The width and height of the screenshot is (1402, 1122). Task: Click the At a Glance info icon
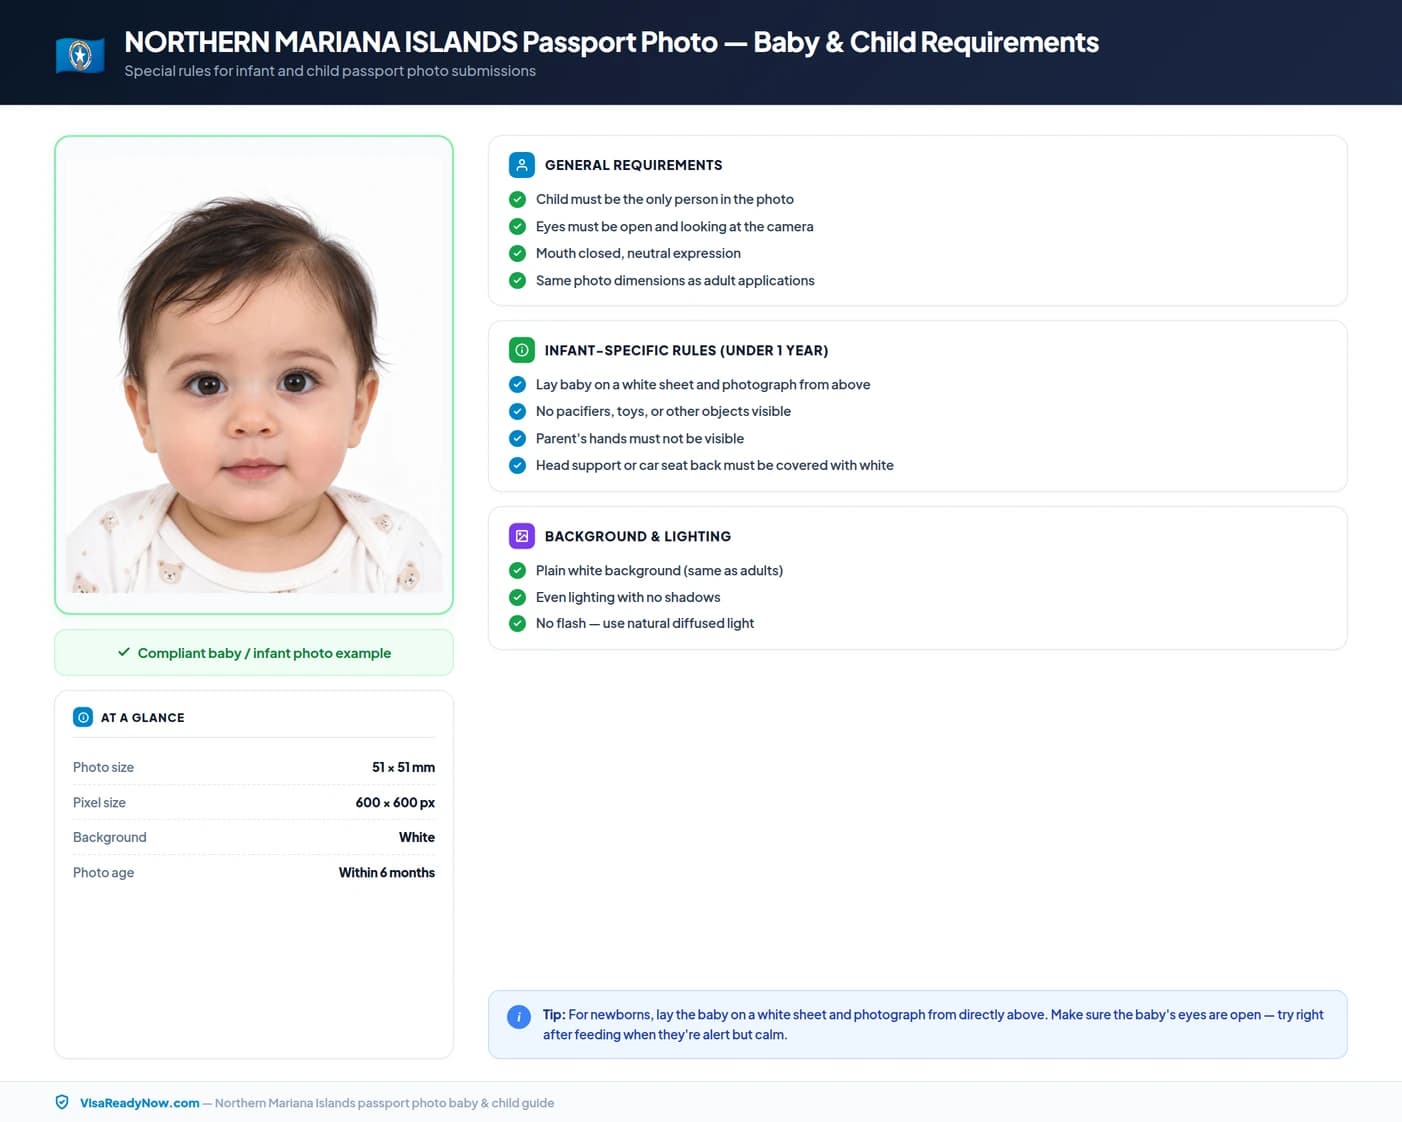pos(83,717)
